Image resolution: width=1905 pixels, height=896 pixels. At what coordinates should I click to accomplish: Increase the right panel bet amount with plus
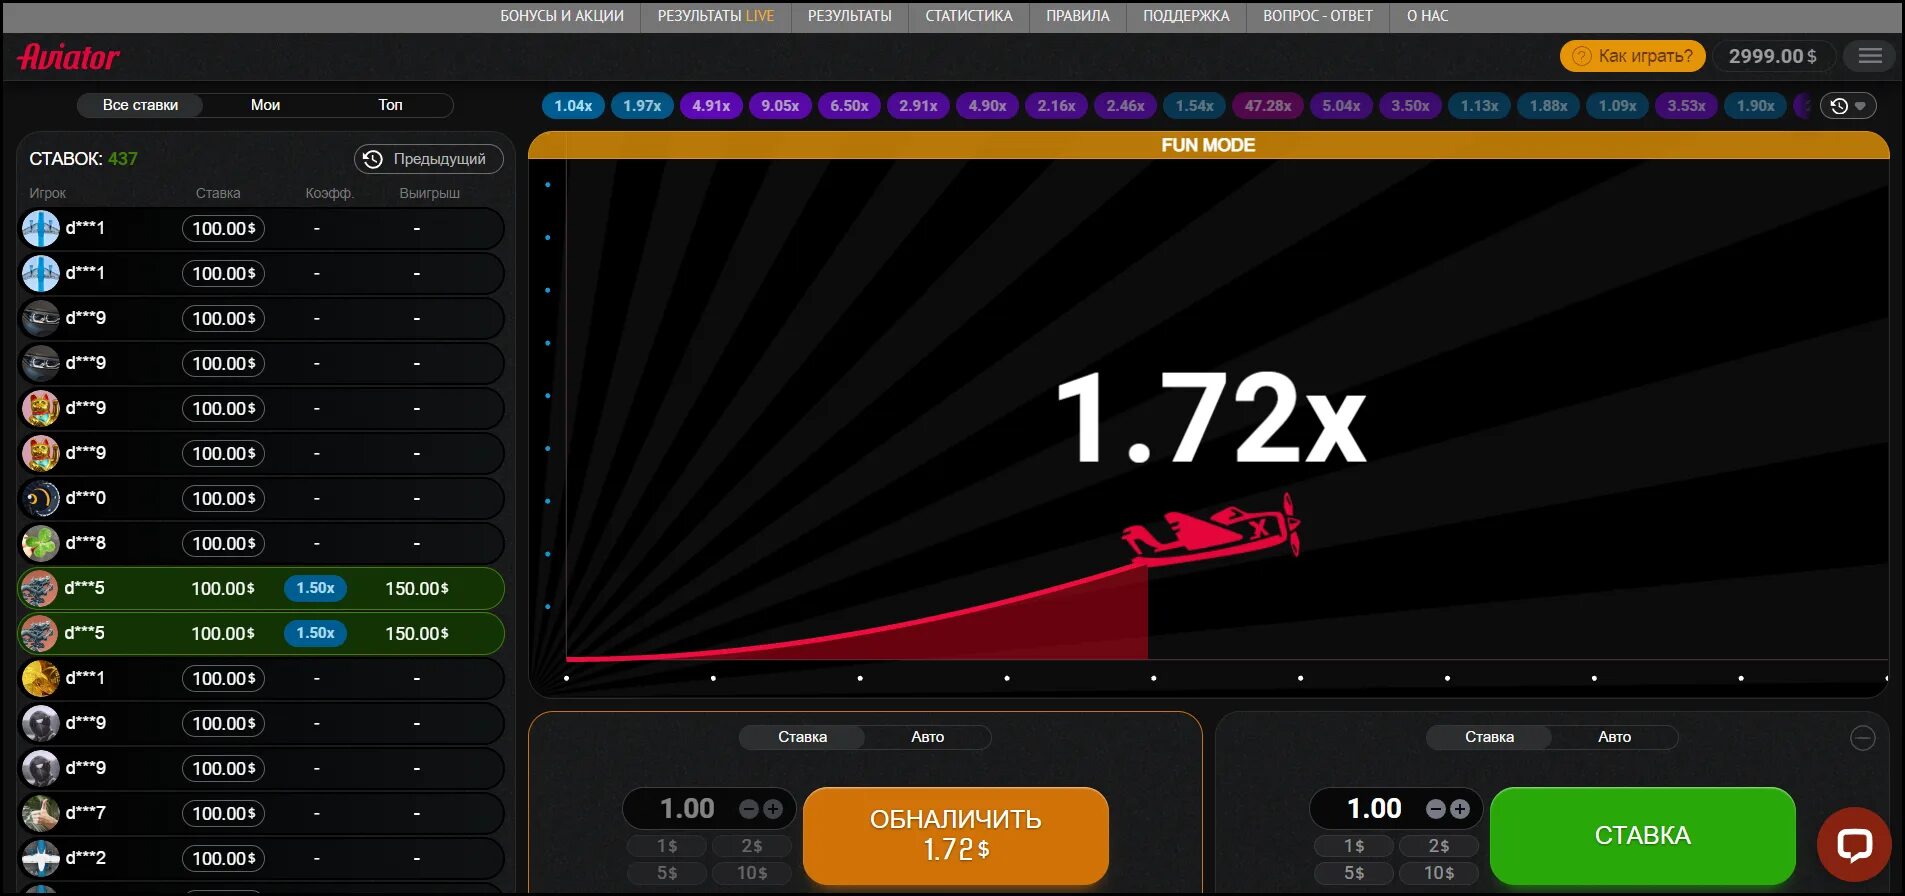tap(1460, 808)
